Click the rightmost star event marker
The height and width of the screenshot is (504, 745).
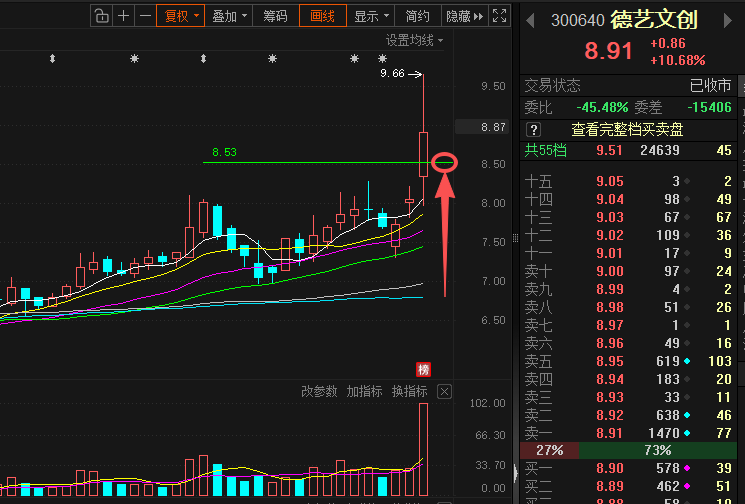pos(382,59)
